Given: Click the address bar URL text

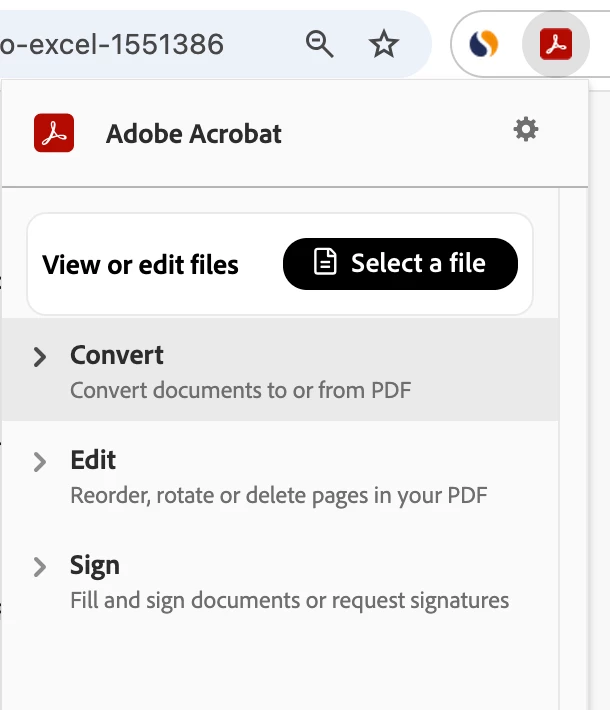Looking at the screenshot, I should click(111, 44).
